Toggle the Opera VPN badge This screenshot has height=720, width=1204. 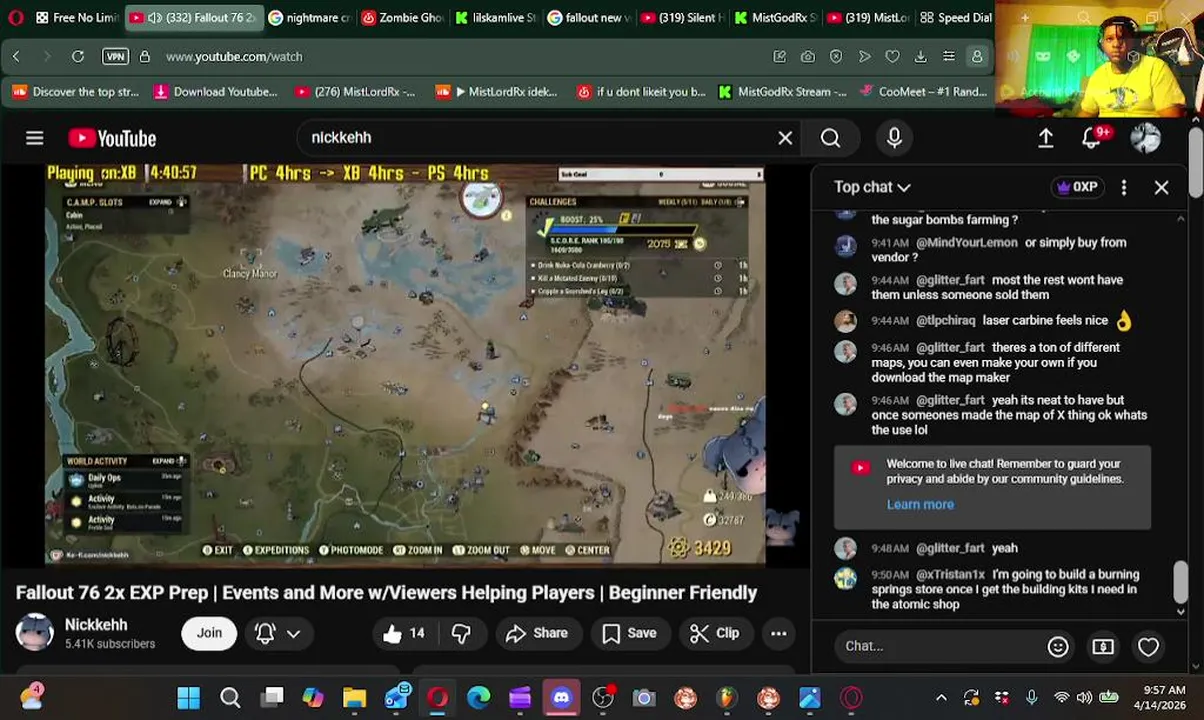click(x=115, y=57)
